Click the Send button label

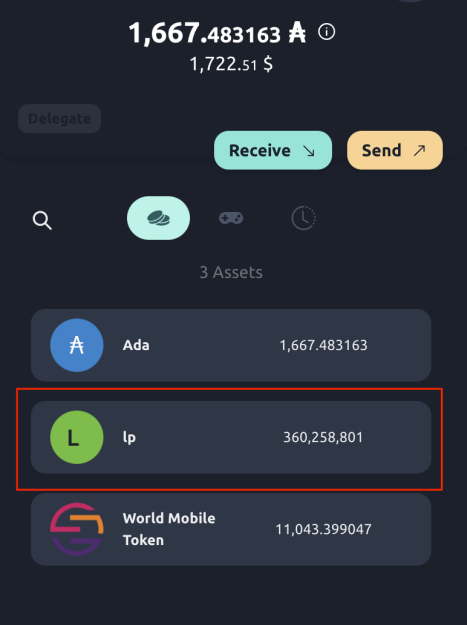coord(381,151)
